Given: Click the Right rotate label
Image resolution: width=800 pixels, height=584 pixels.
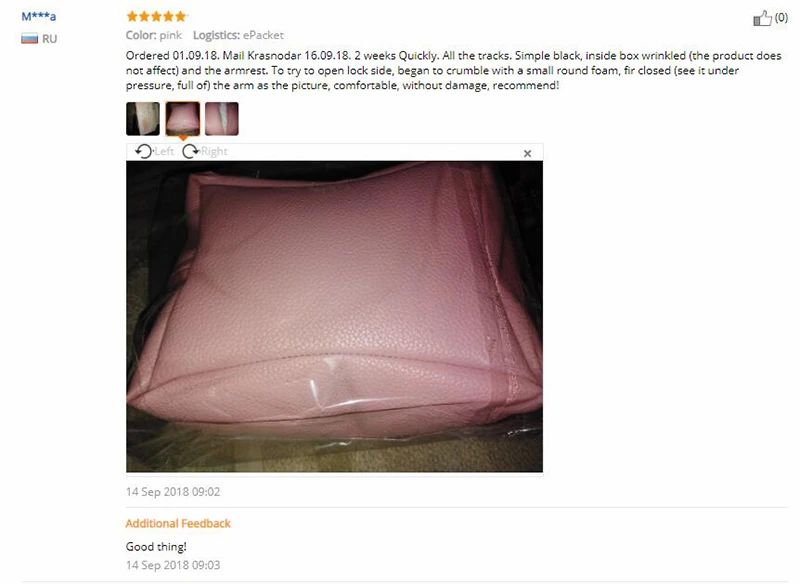Looking at the screenshot, I should [x=214, y=151].
